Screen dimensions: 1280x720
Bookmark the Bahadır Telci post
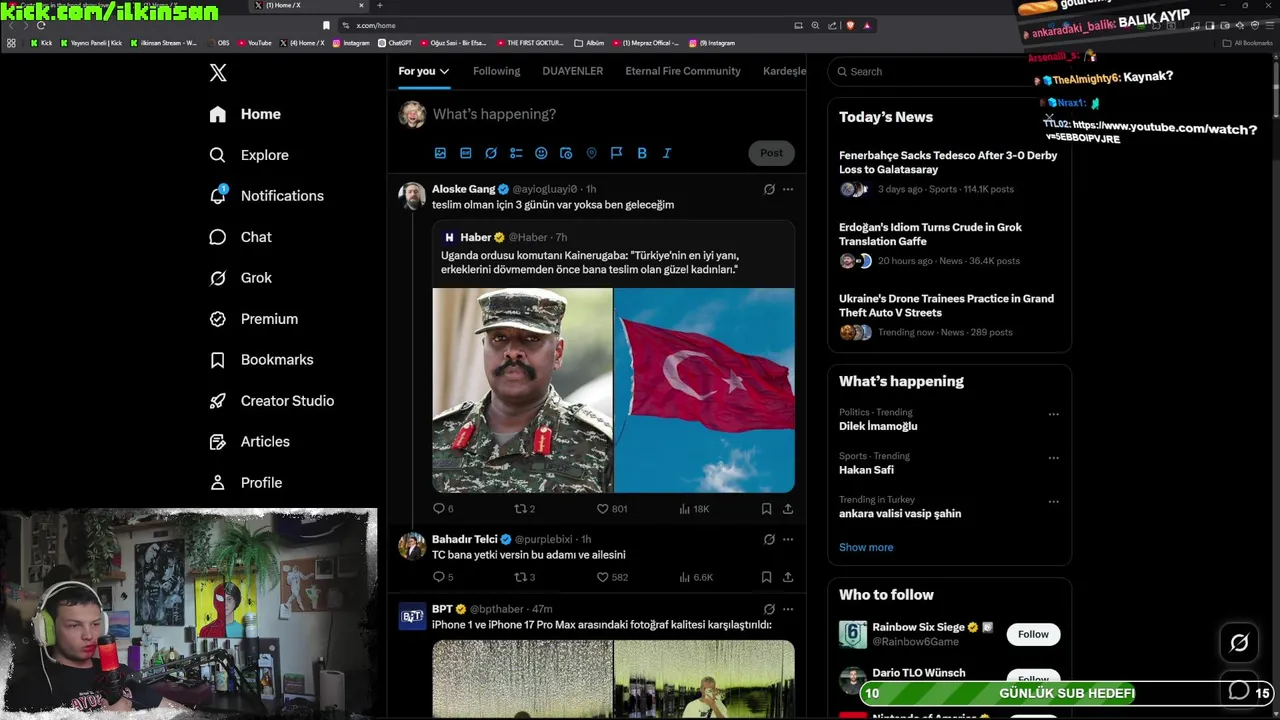pos(766,577)
